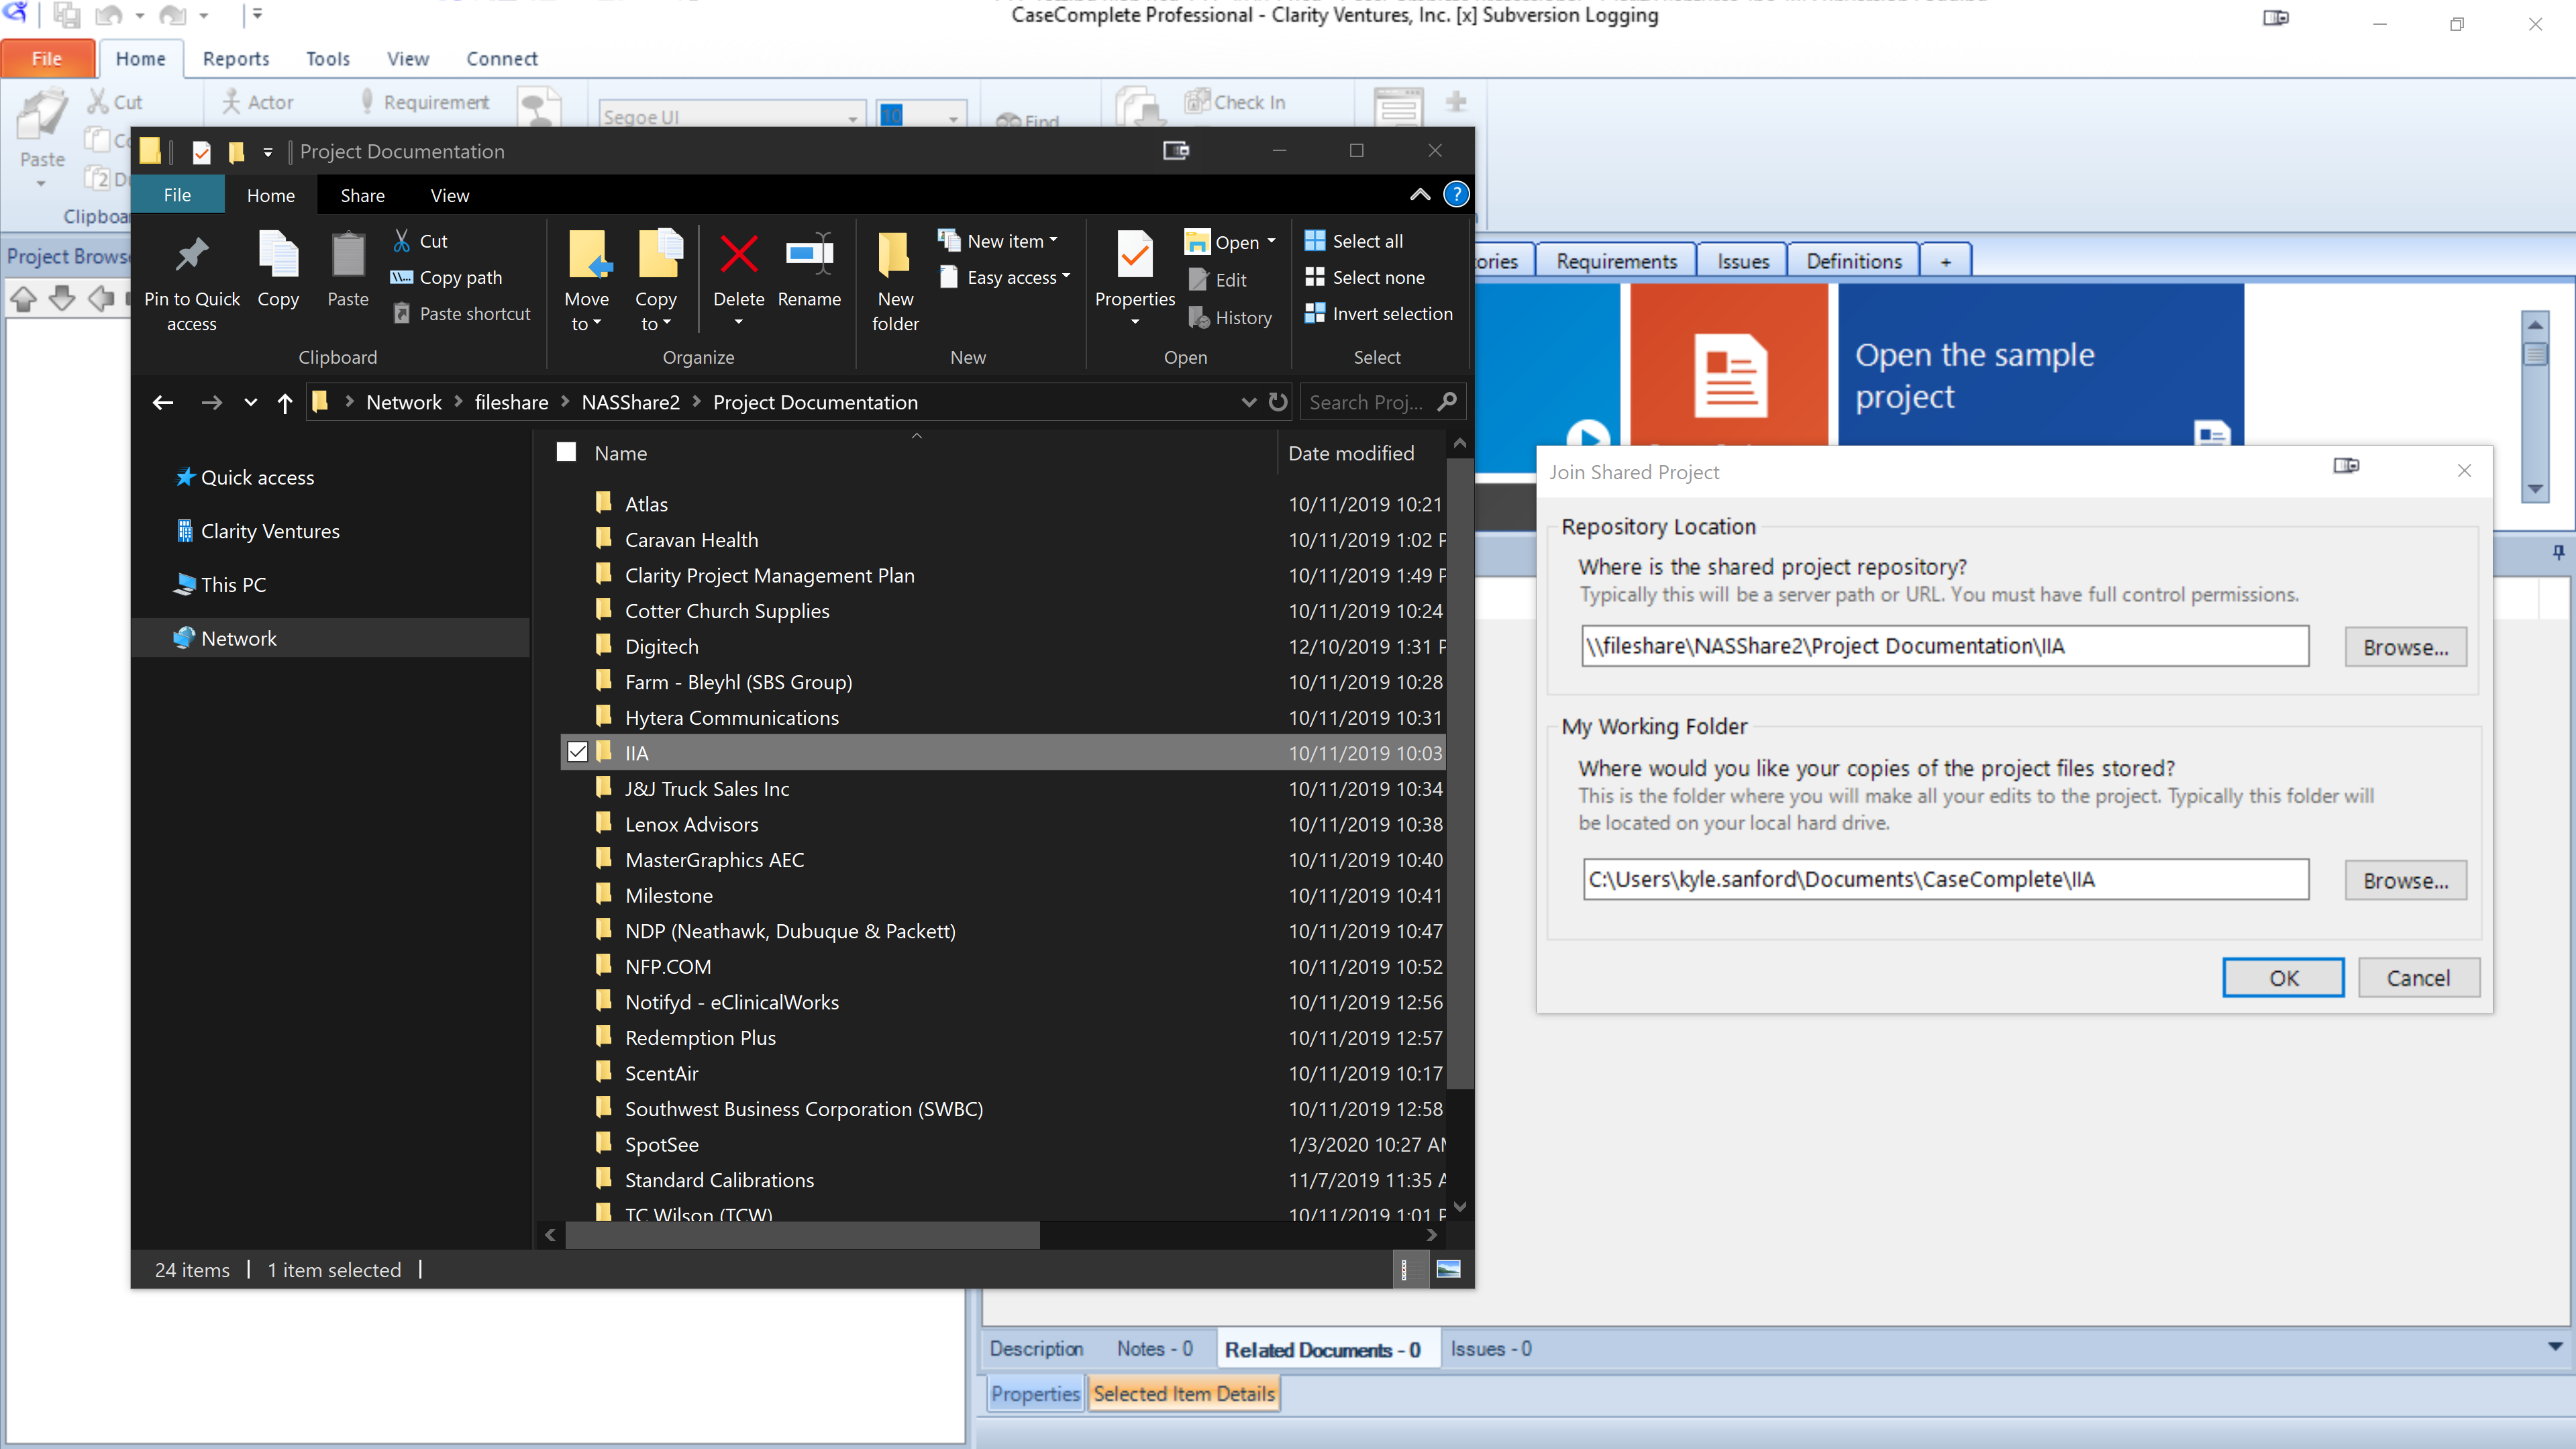Open Explorer help via question mark icon
This screenshot has height=1449, width=2576.
point(1456,194)
